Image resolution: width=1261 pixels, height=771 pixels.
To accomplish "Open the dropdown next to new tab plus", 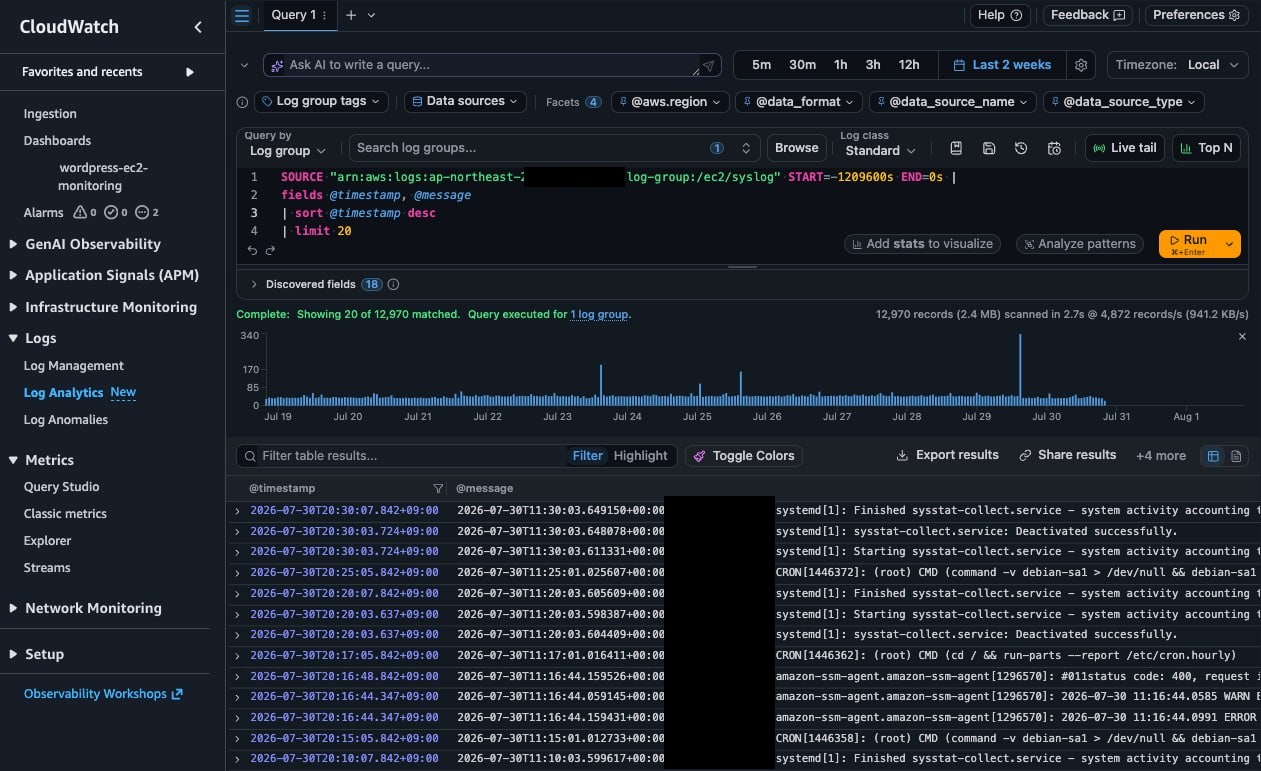I will coord(372,15).
